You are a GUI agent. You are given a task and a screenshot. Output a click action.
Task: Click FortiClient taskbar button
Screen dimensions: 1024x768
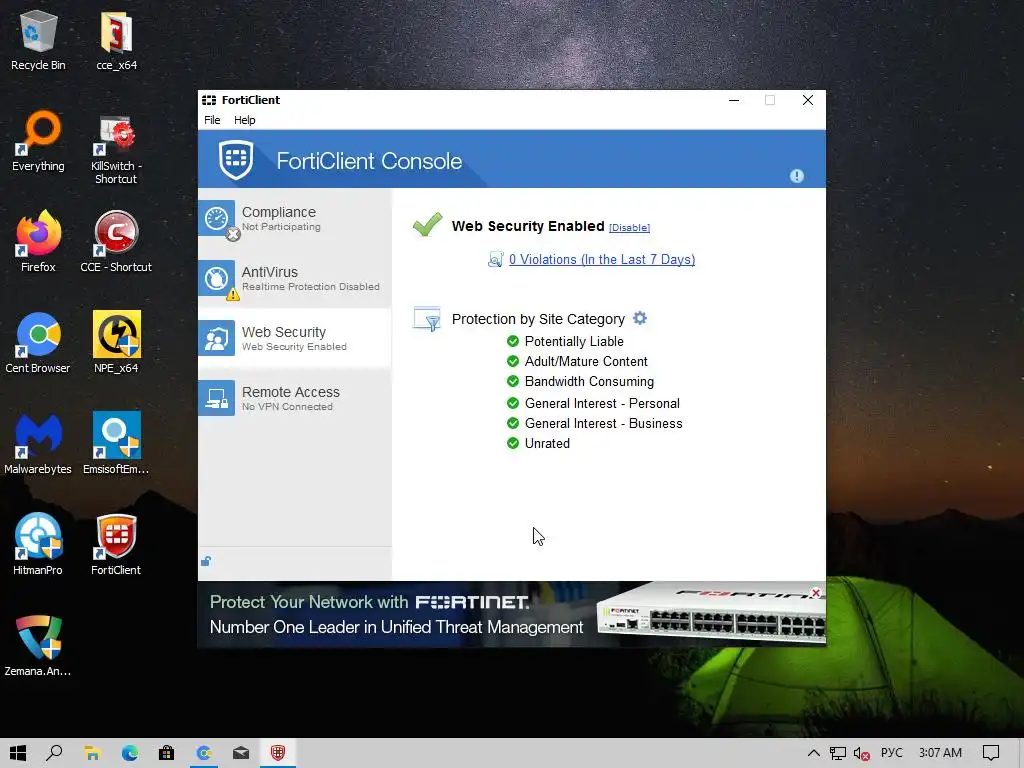click(278, 753)
